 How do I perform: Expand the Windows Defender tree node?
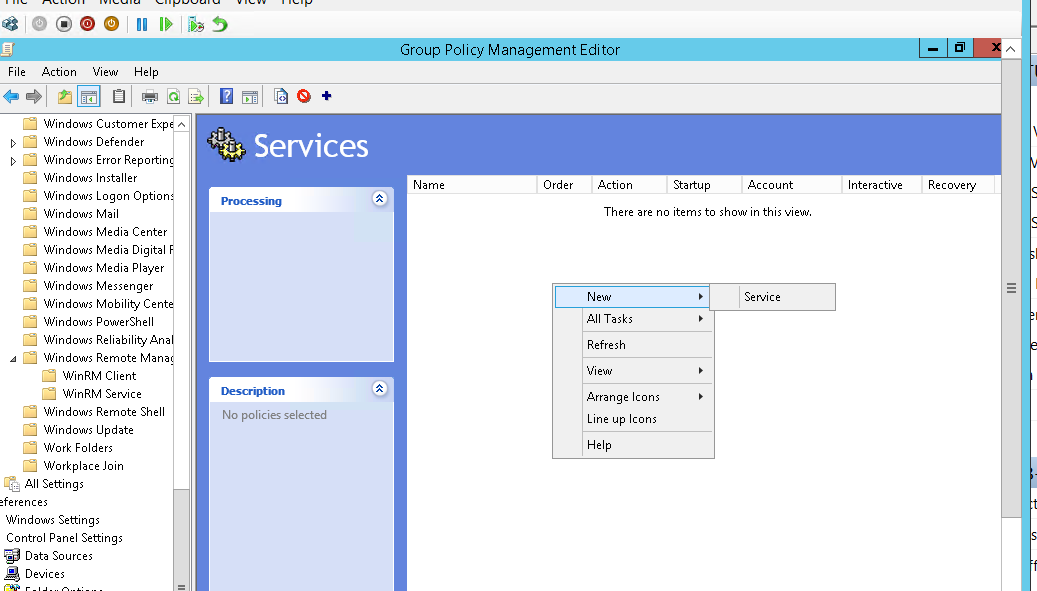(x=13, y=142)
